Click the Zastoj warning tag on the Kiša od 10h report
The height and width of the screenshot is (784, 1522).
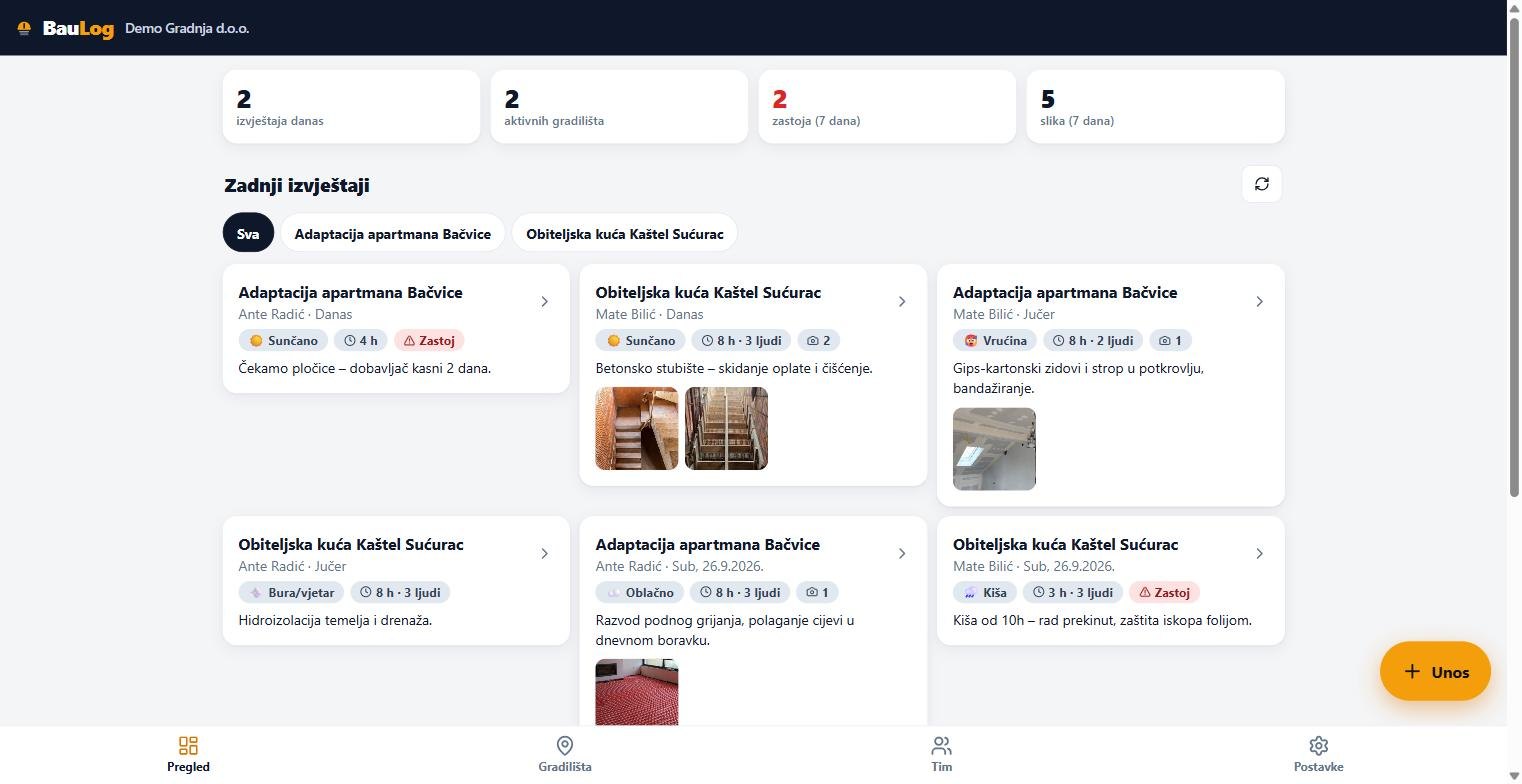click(x=1164, y=592)
